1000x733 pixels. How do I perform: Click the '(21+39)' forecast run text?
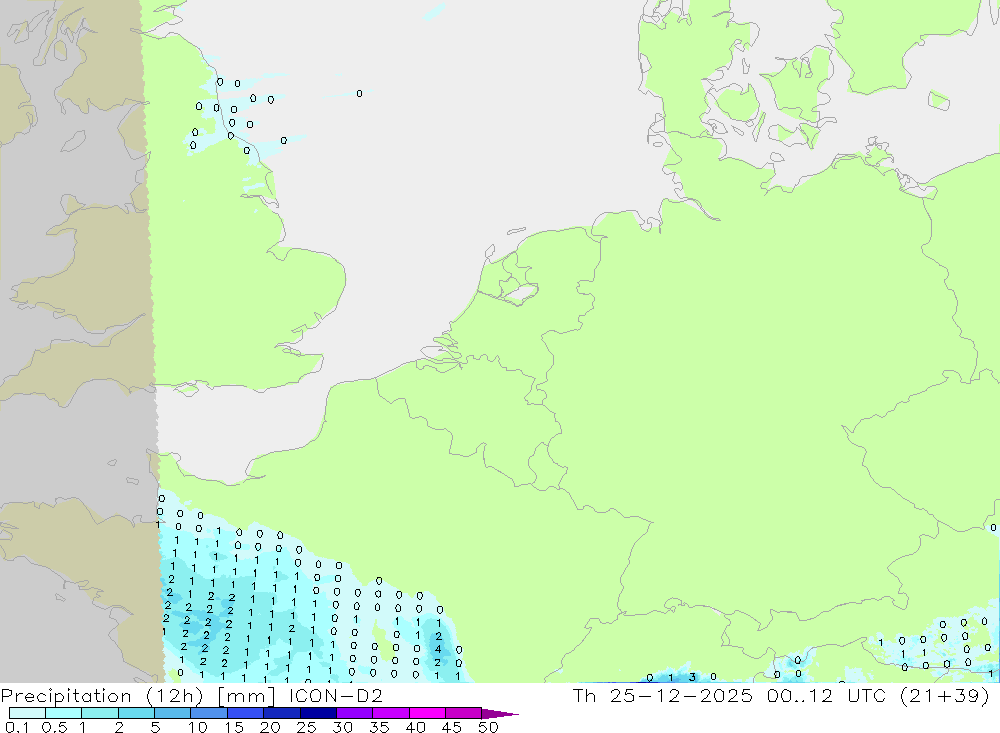click(x=945, y=695)
